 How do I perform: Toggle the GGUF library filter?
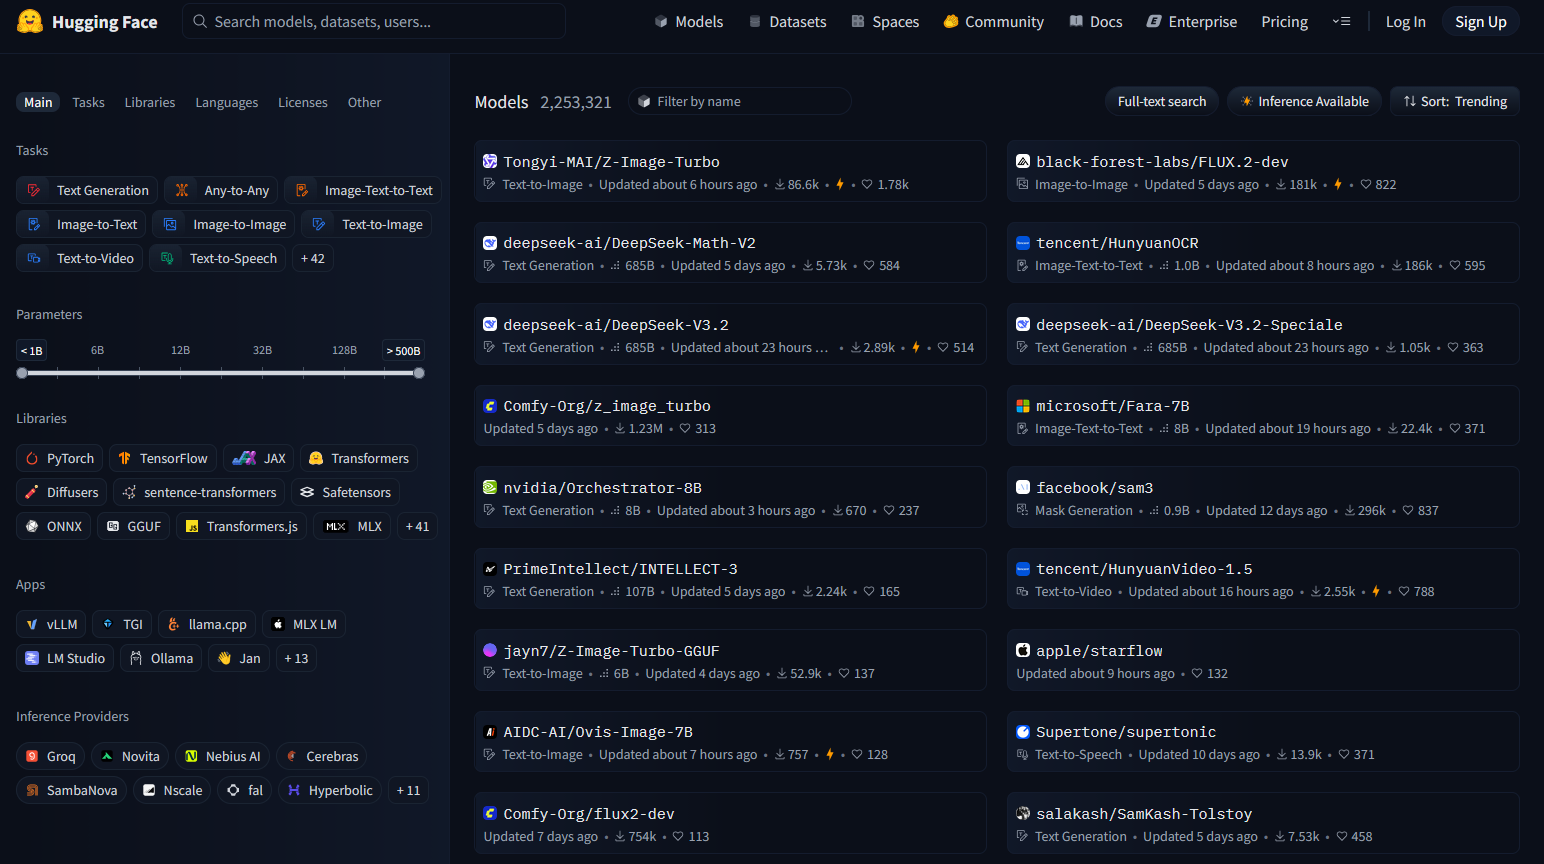click(133, 527)
